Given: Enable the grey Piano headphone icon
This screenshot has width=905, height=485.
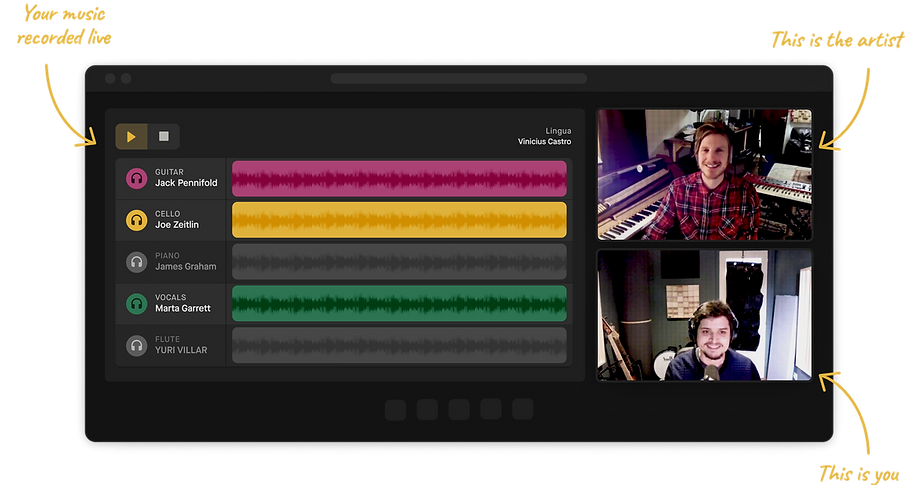Looking at the screenshot, I should pyautogui.click(x=137, y=262).
